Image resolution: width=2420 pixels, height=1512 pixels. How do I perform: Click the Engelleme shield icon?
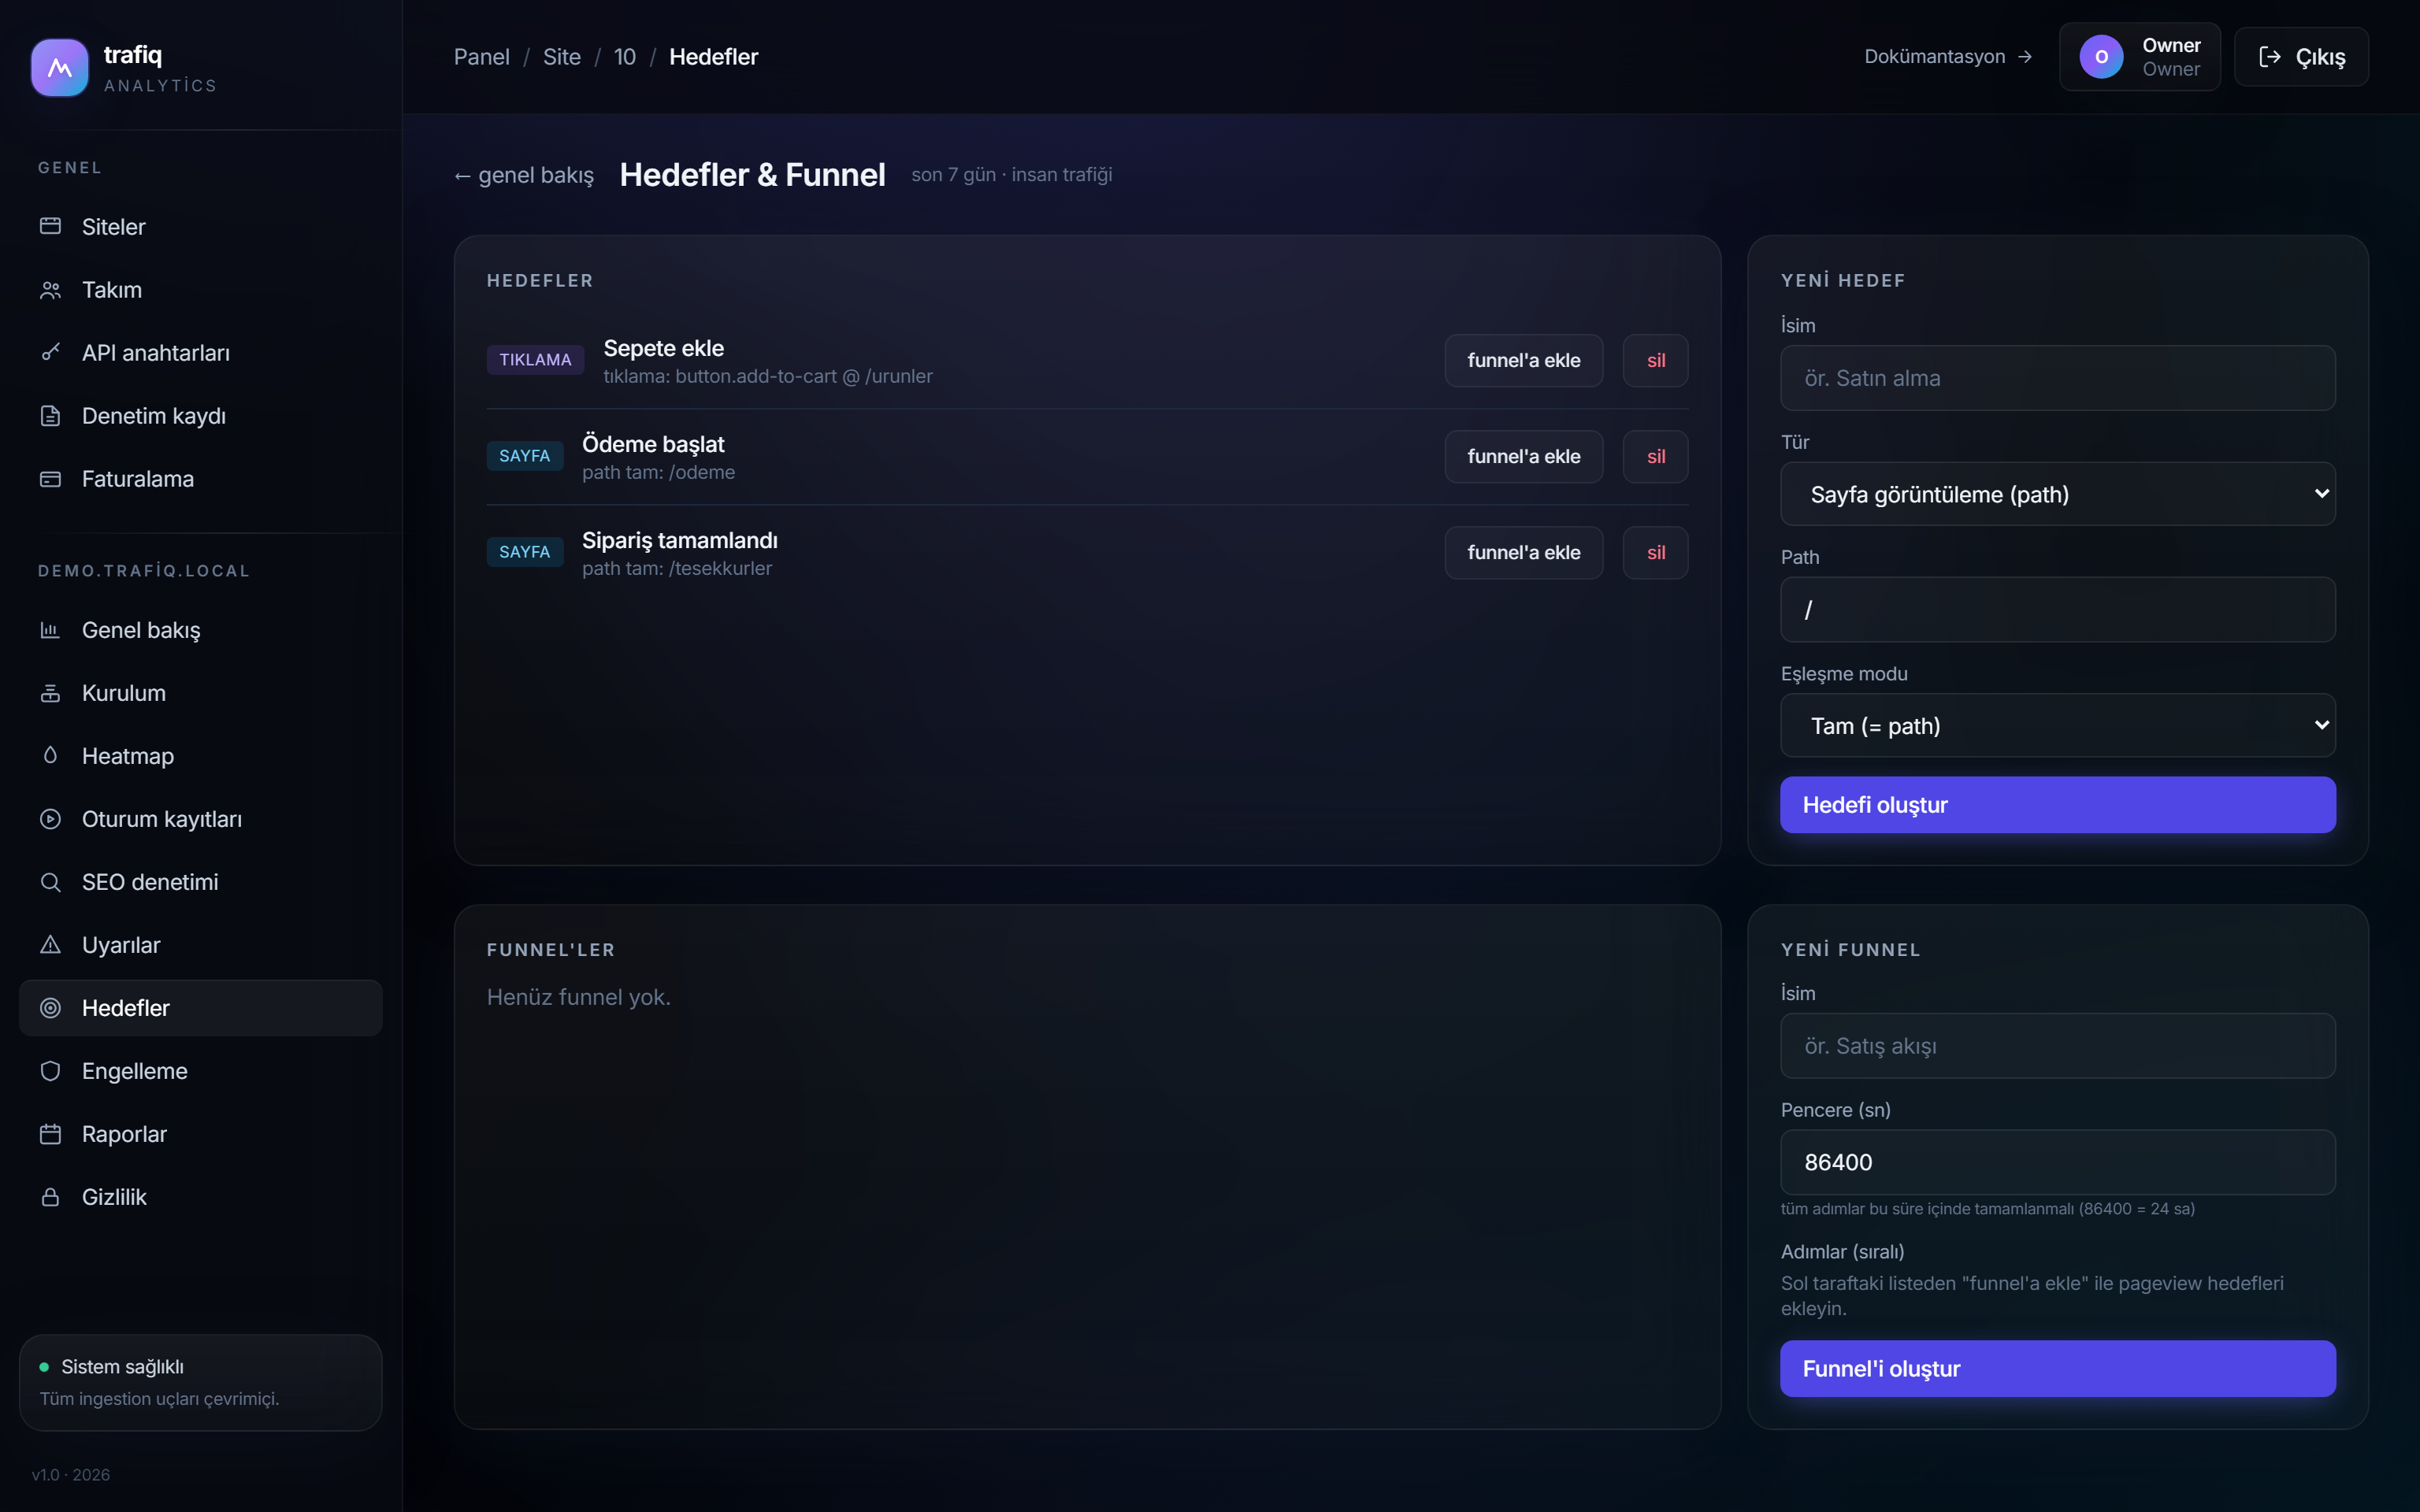(50, 1071)
